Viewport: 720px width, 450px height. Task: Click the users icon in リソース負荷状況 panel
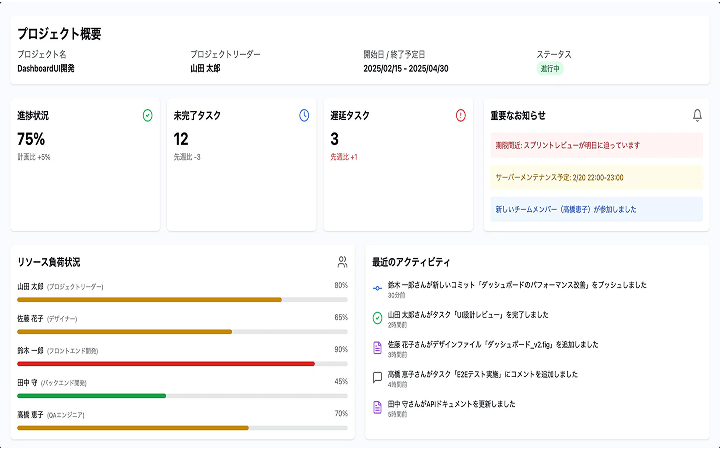click(342, 262)
